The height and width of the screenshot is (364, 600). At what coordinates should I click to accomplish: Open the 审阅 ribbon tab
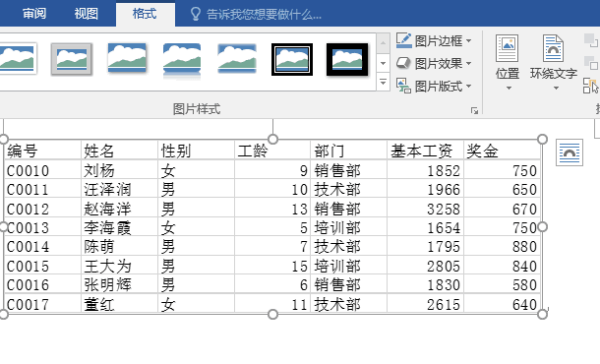point(34,14)
